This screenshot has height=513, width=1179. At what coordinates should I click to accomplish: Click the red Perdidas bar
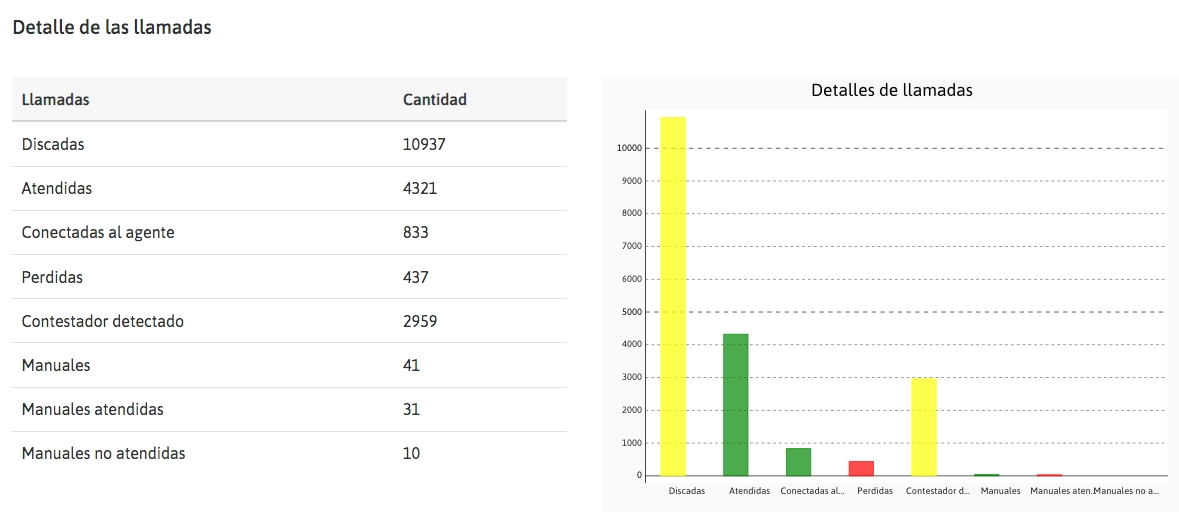pyautogui.click(x=861, y=469)
